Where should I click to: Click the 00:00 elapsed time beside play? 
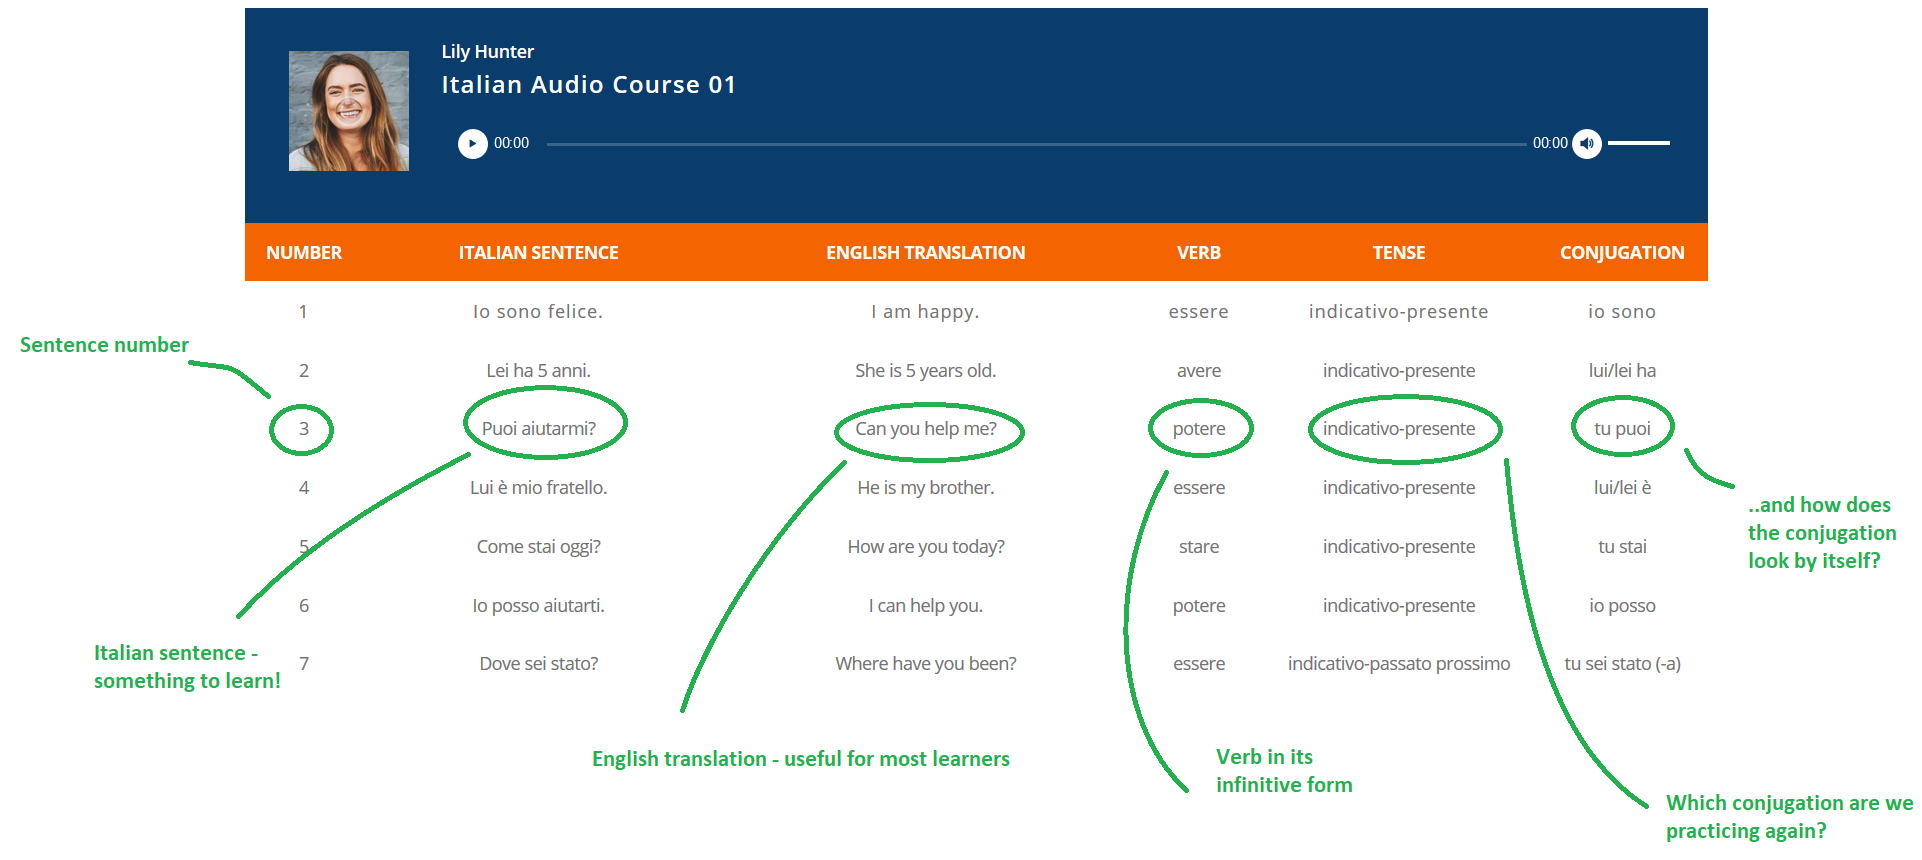point(511,144)
